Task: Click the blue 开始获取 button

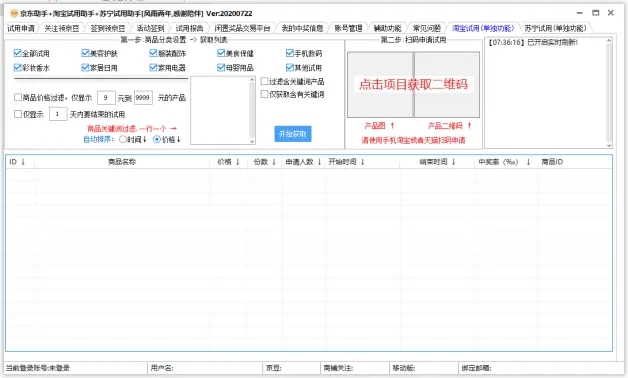Action: pos(293,134)
